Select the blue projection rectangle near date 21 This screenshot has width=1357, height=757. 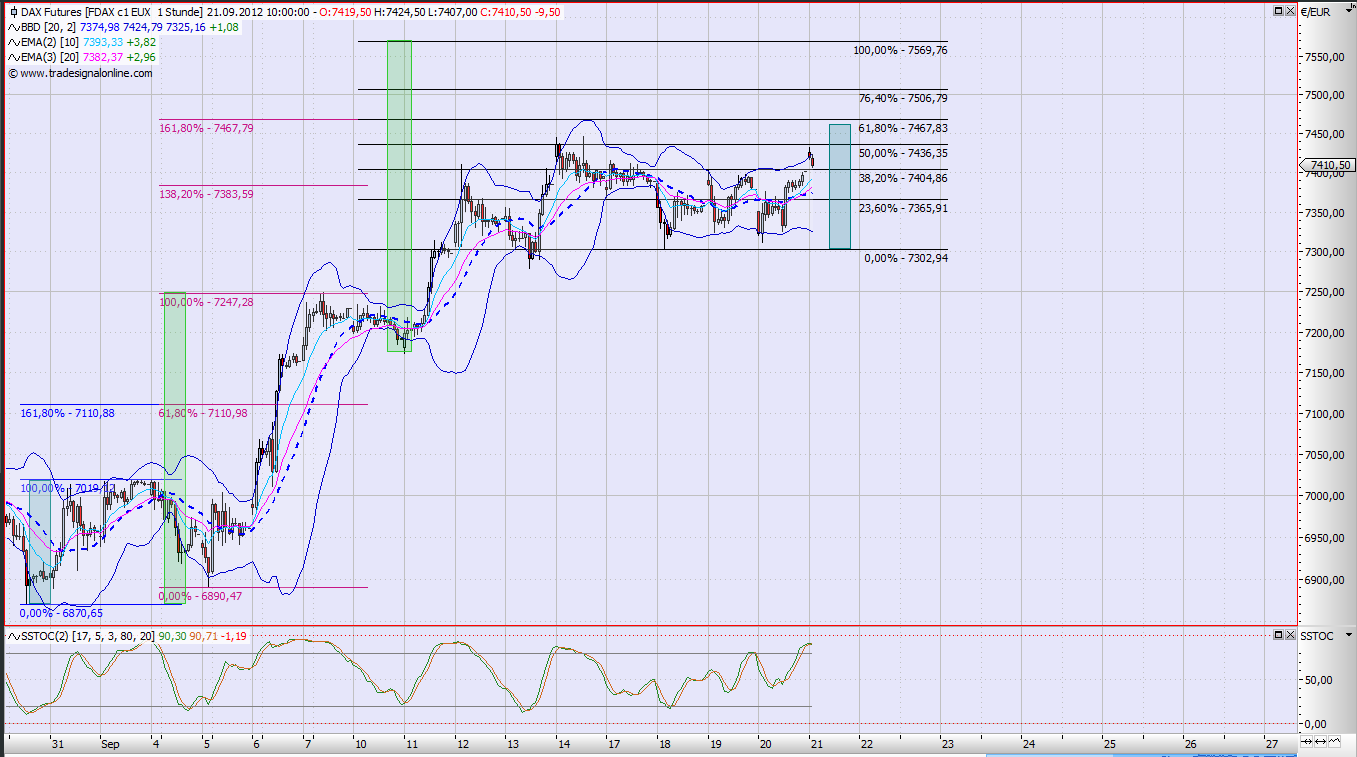(x=840, y=186)
